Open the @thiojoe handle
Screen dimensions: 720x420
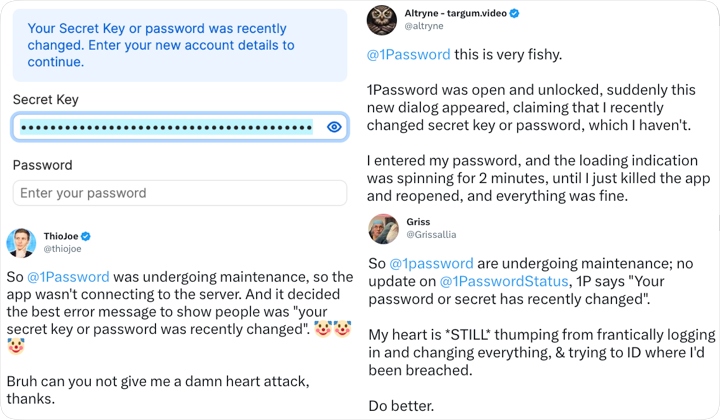(61, 249)
